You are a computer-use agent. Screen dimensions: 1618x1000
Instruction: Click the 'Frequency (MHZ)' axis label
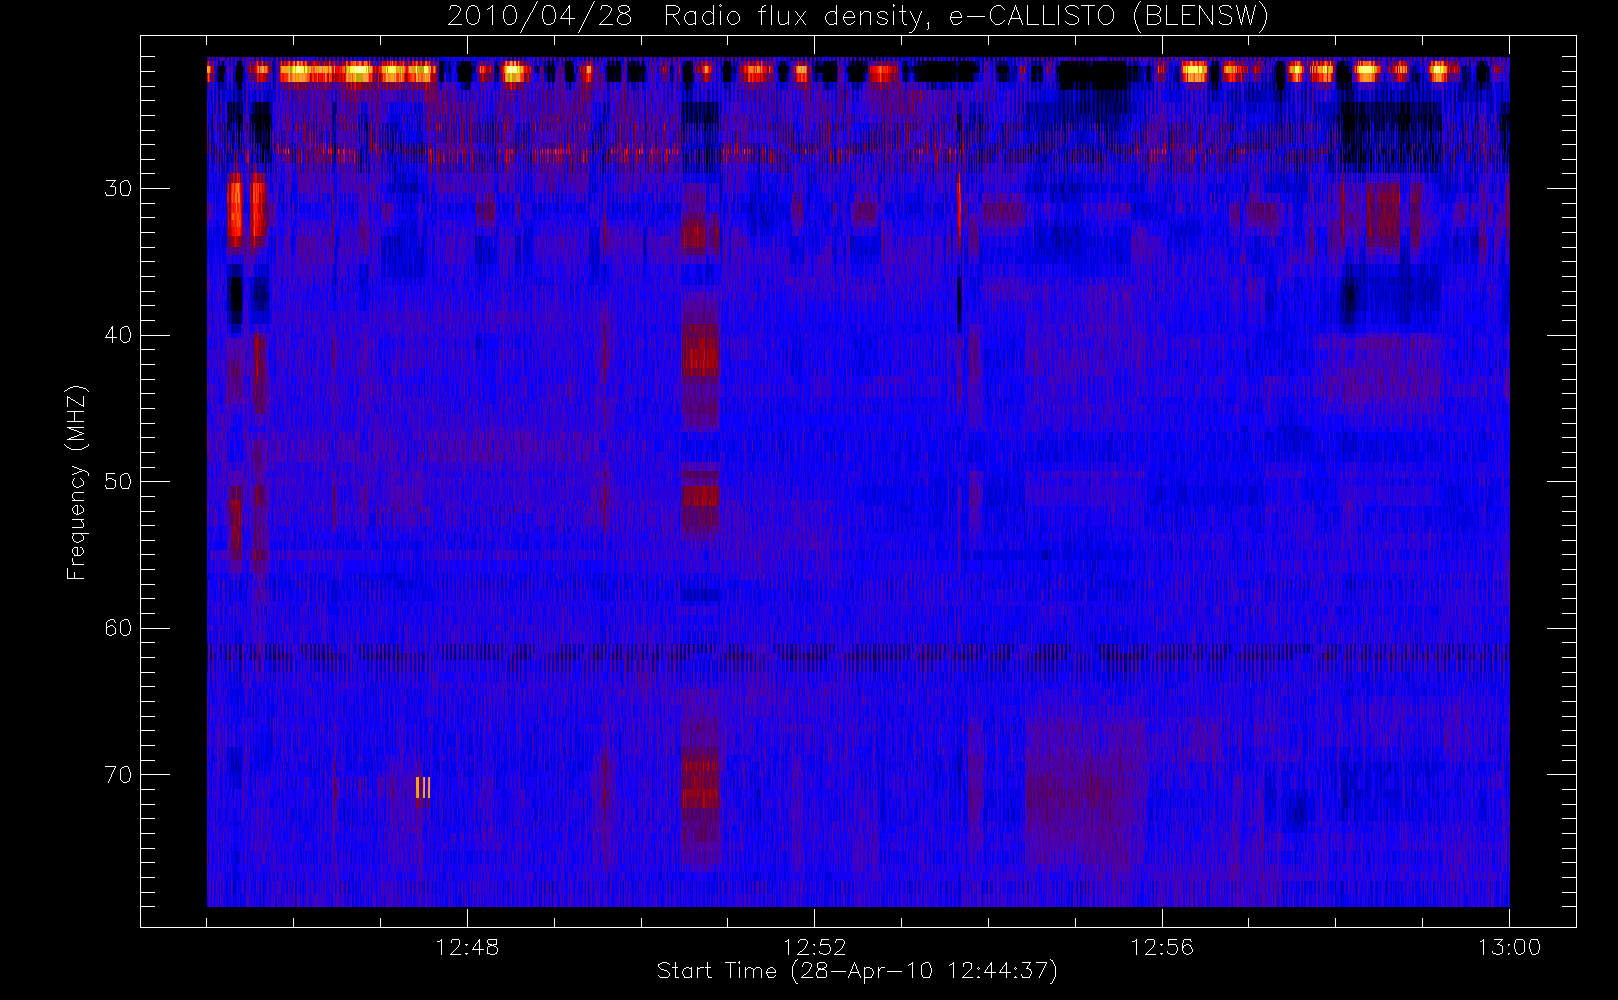(x=76, y=482)
